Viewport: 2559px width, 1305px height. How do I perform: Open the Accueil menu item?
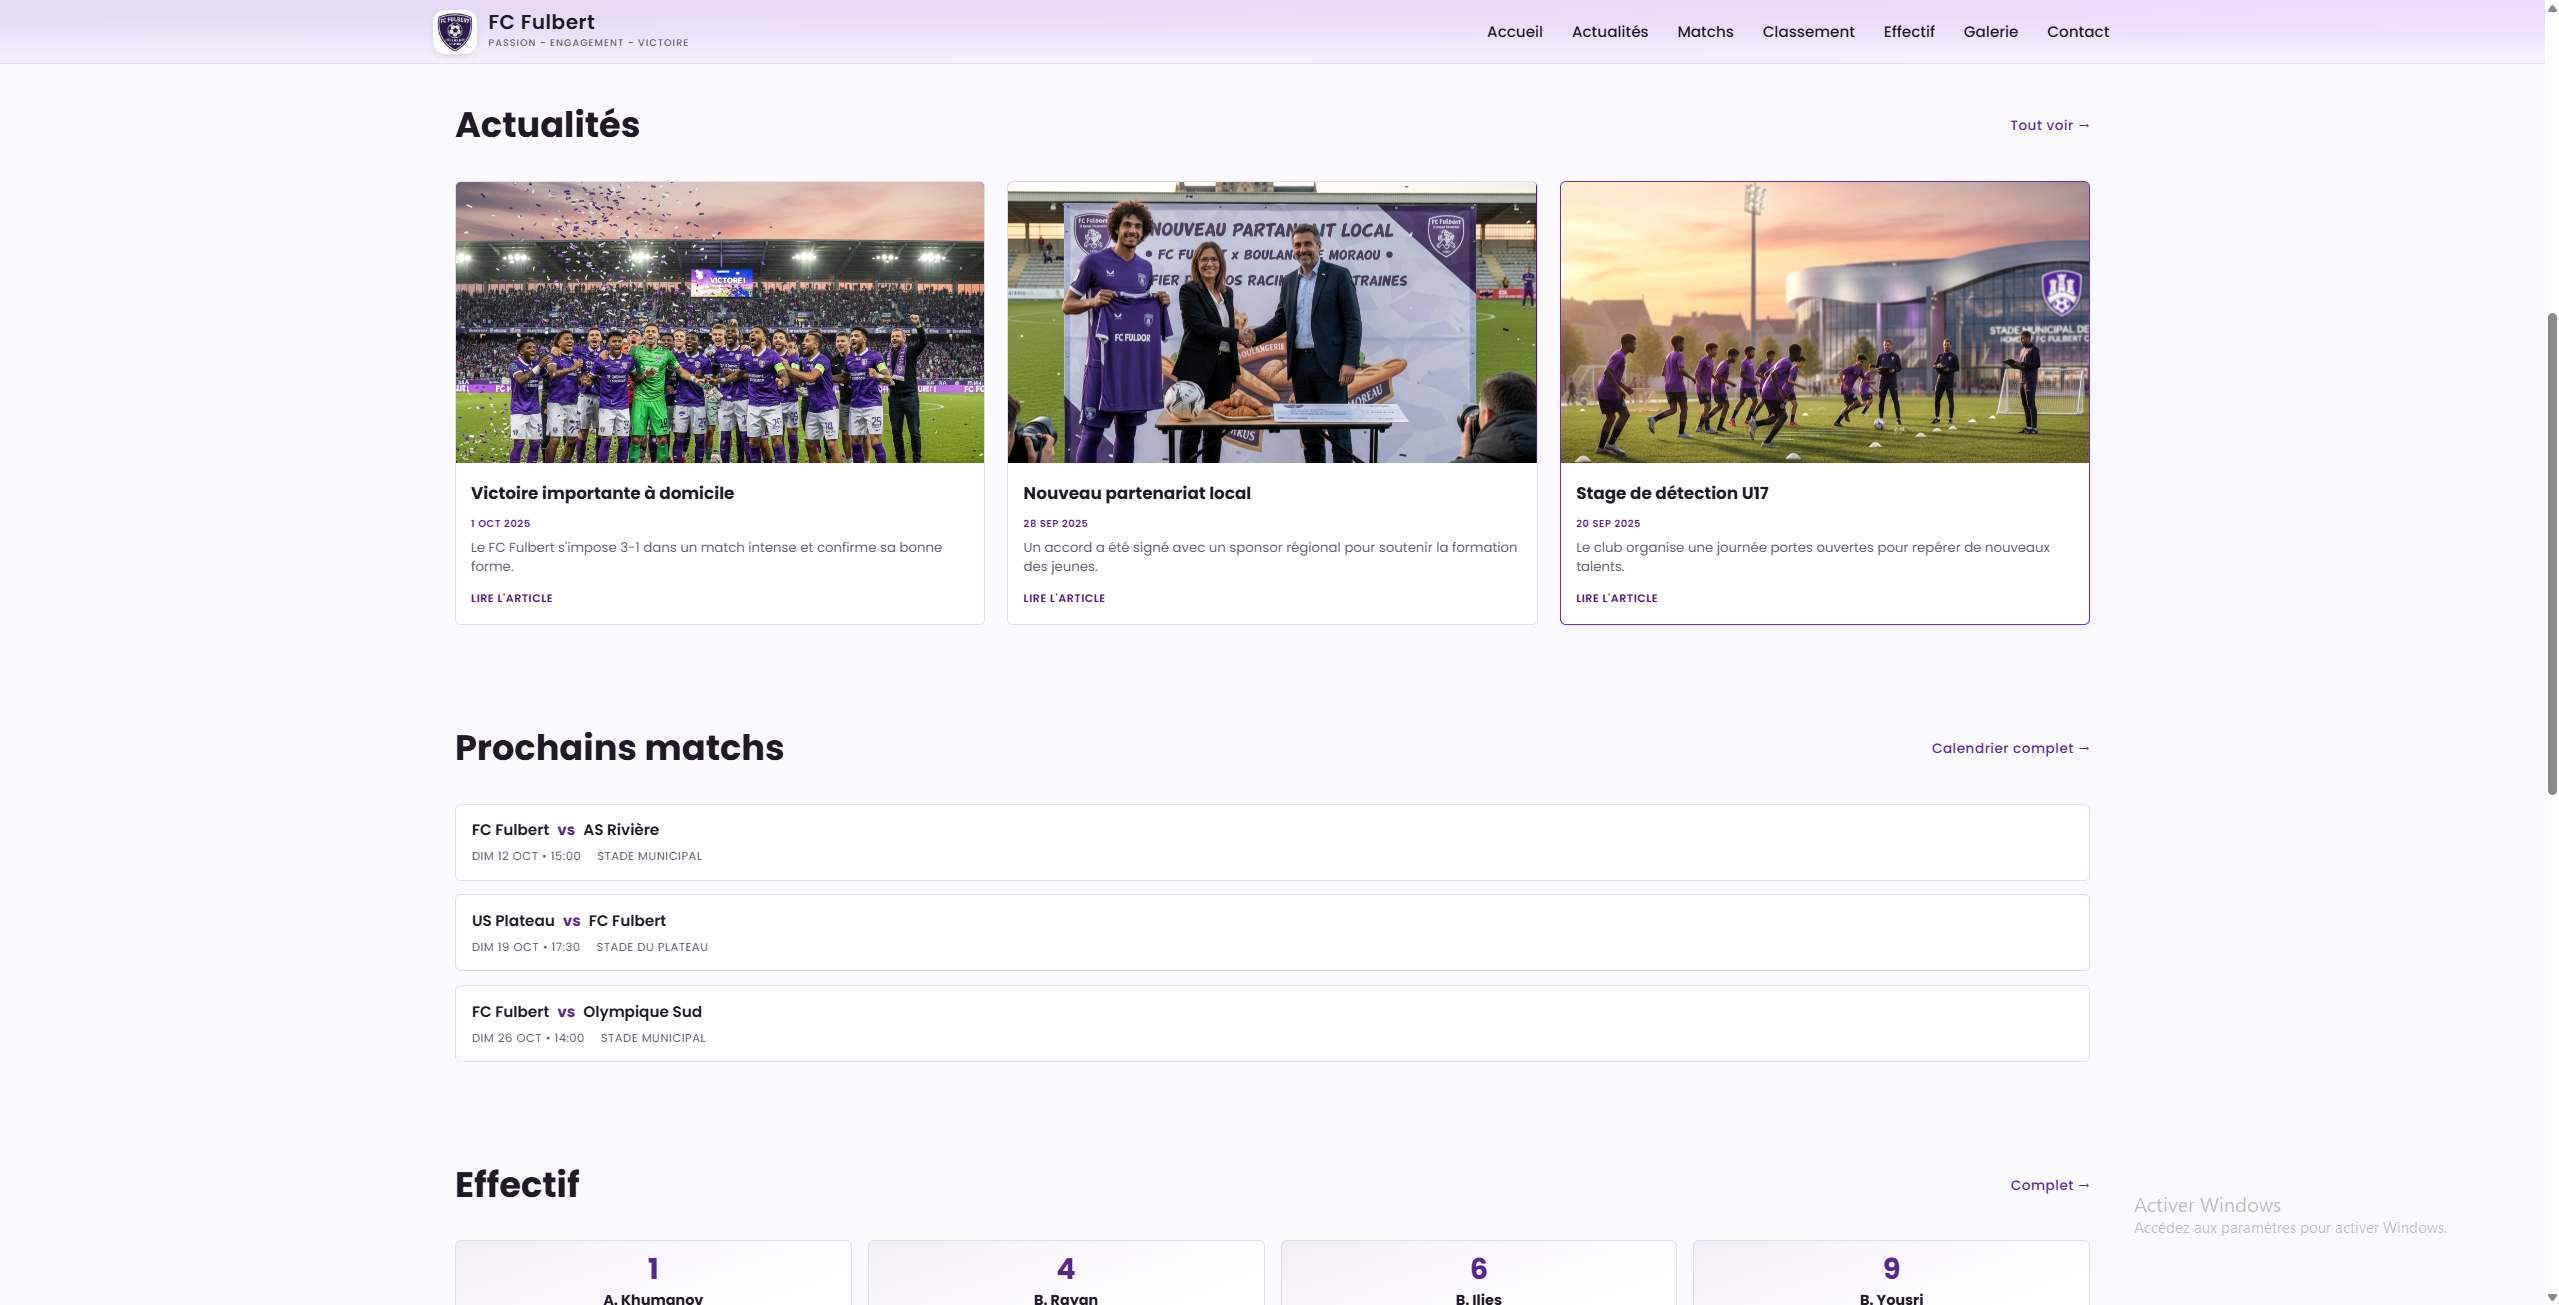1513,31
